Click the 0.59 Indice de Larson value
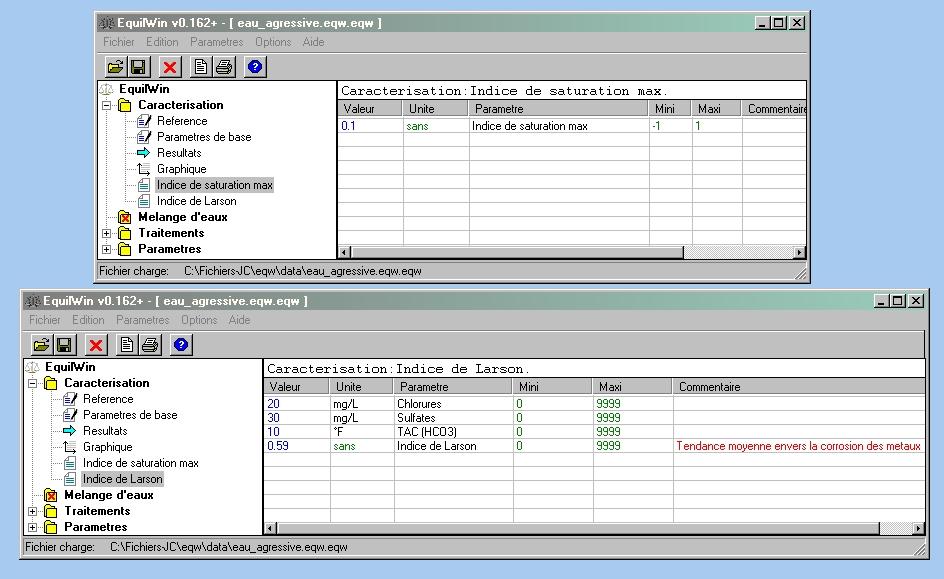Screen dimensions: 944x579 click(297, 446)
